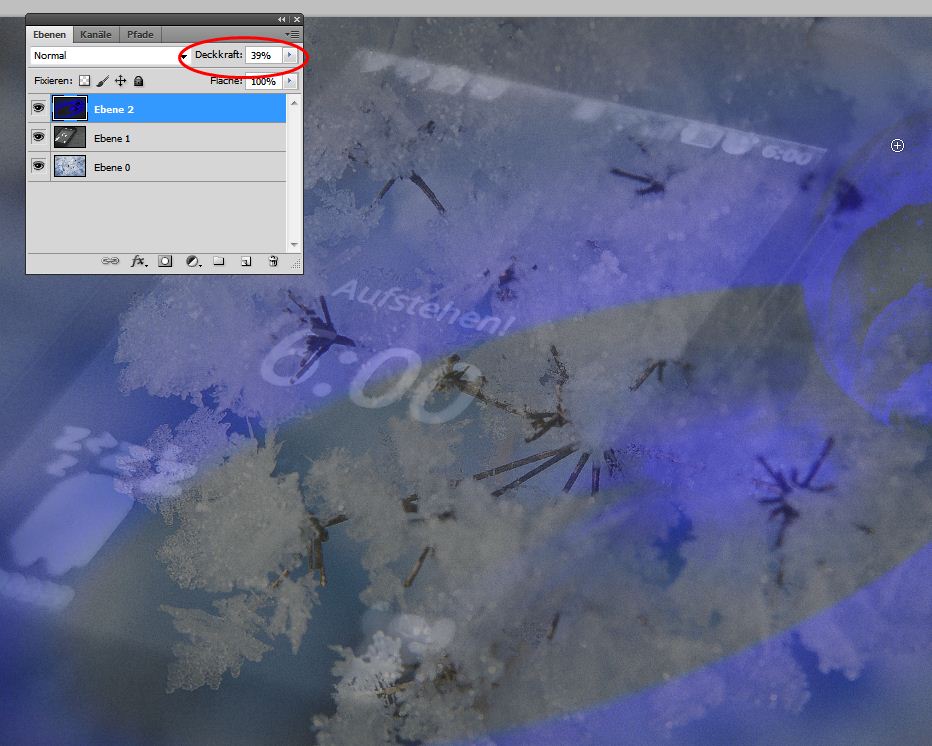Viewport: 932px width, 746px height.
Task: Open the Deckkraft slider arrow
Action: click(x=289, y=55)
